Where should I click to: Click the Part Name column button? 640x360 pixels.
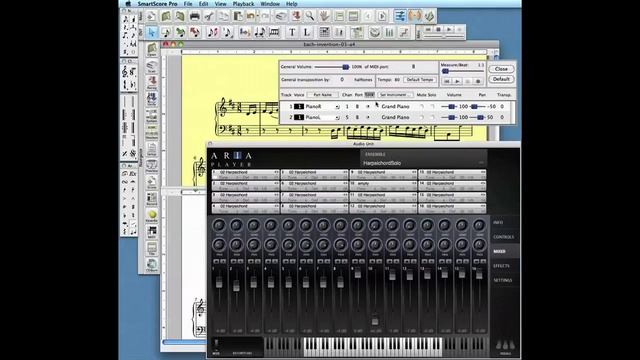coord(322,95)
